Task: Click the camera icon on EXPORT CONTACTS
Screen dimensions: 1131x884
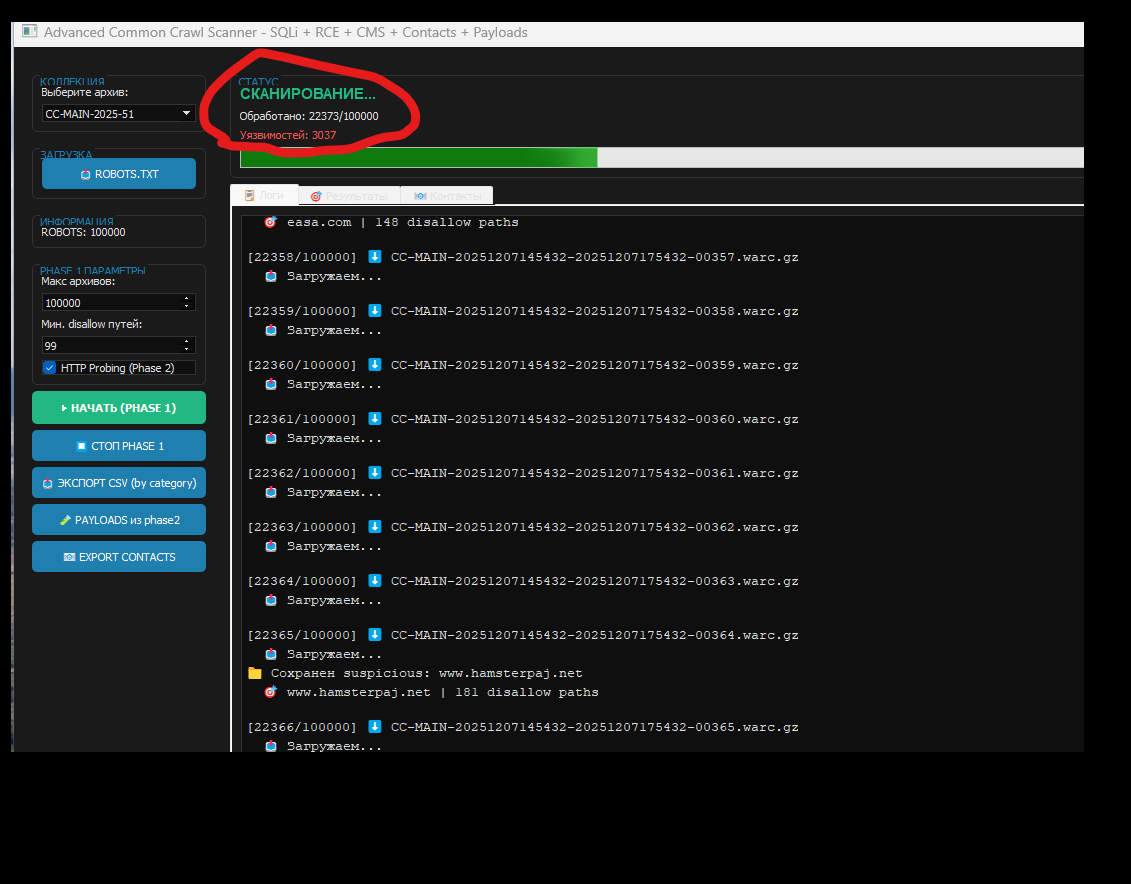Action: pyautogui.click(x=69, y=557)
